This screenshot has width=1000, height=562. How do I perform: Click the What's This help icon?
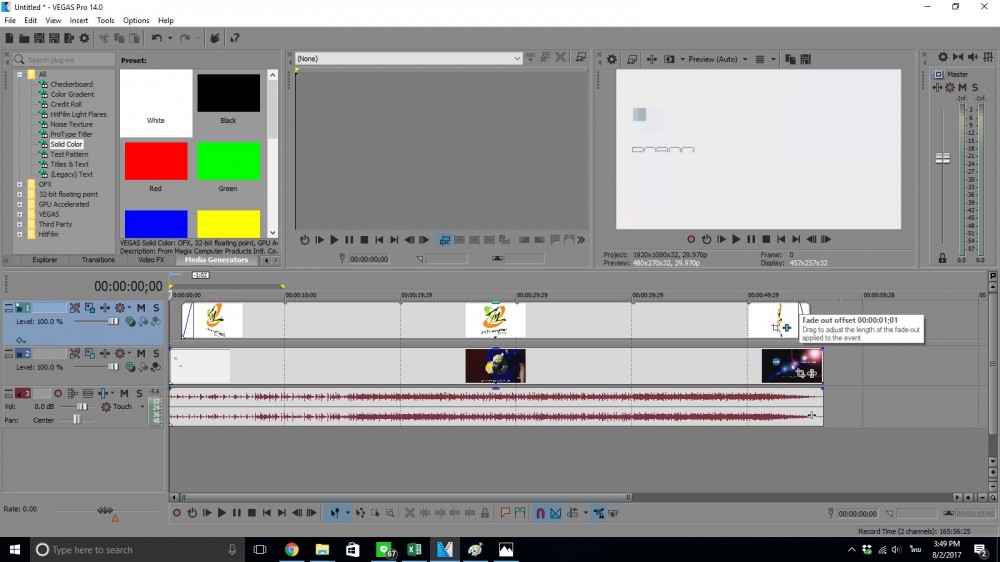pos(235,38)
